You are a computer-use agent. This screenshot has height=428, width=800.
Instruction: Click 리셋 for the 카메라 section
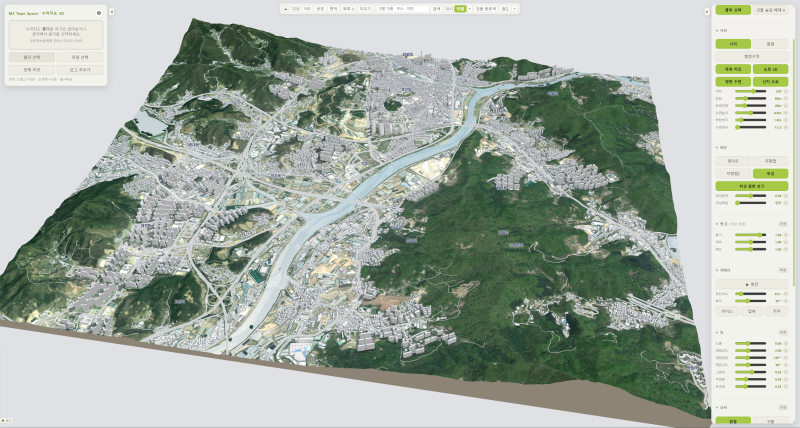pyautogui.click(x=783, y=270)
